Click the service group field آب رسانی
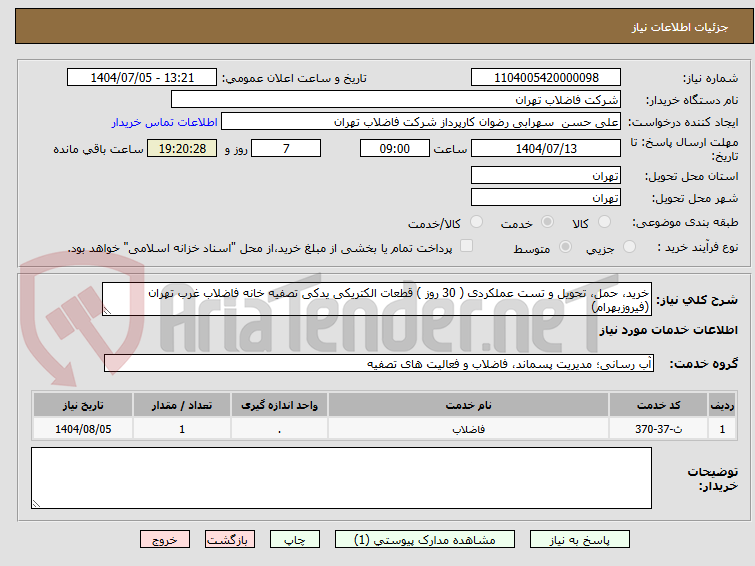 pos(379,363)
